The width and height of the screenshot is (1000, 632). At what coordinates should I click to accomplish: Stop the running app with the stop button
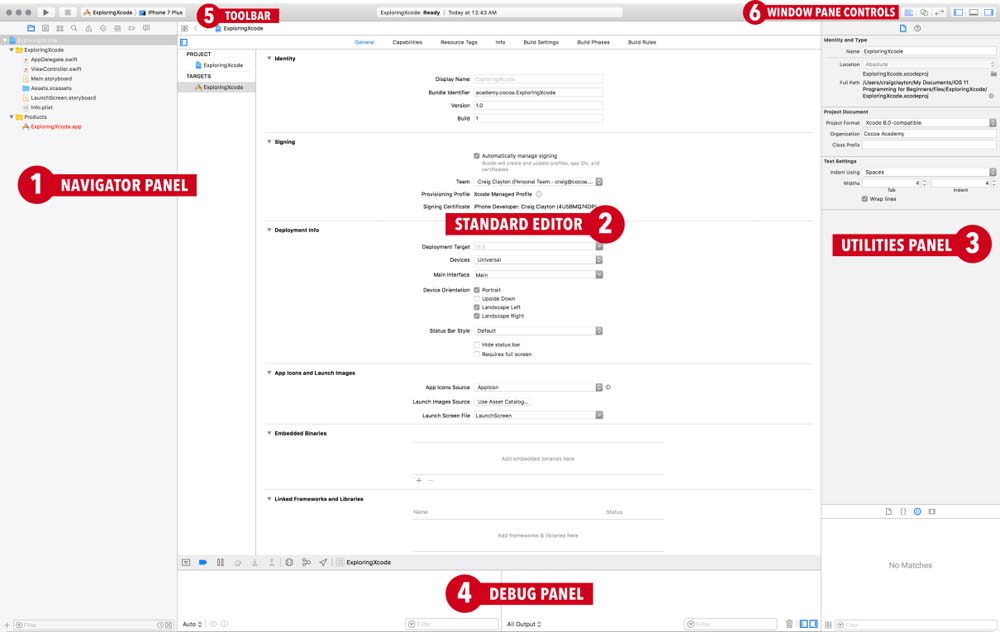click(x=67, y=12)
